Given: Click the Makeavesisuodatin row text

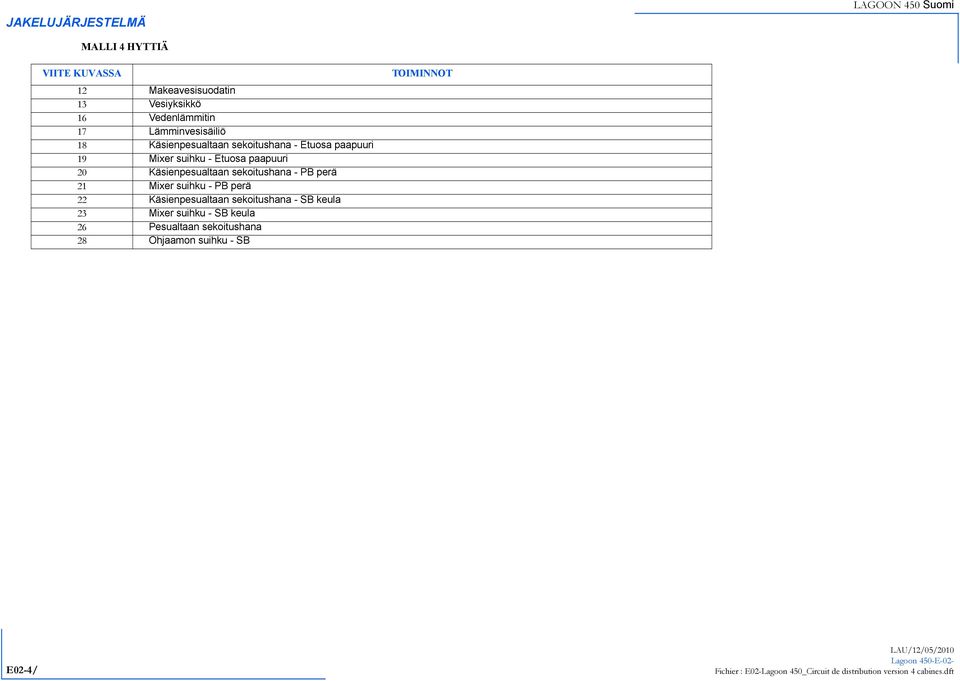Looking at the screenshot, I should coord(192,91).
